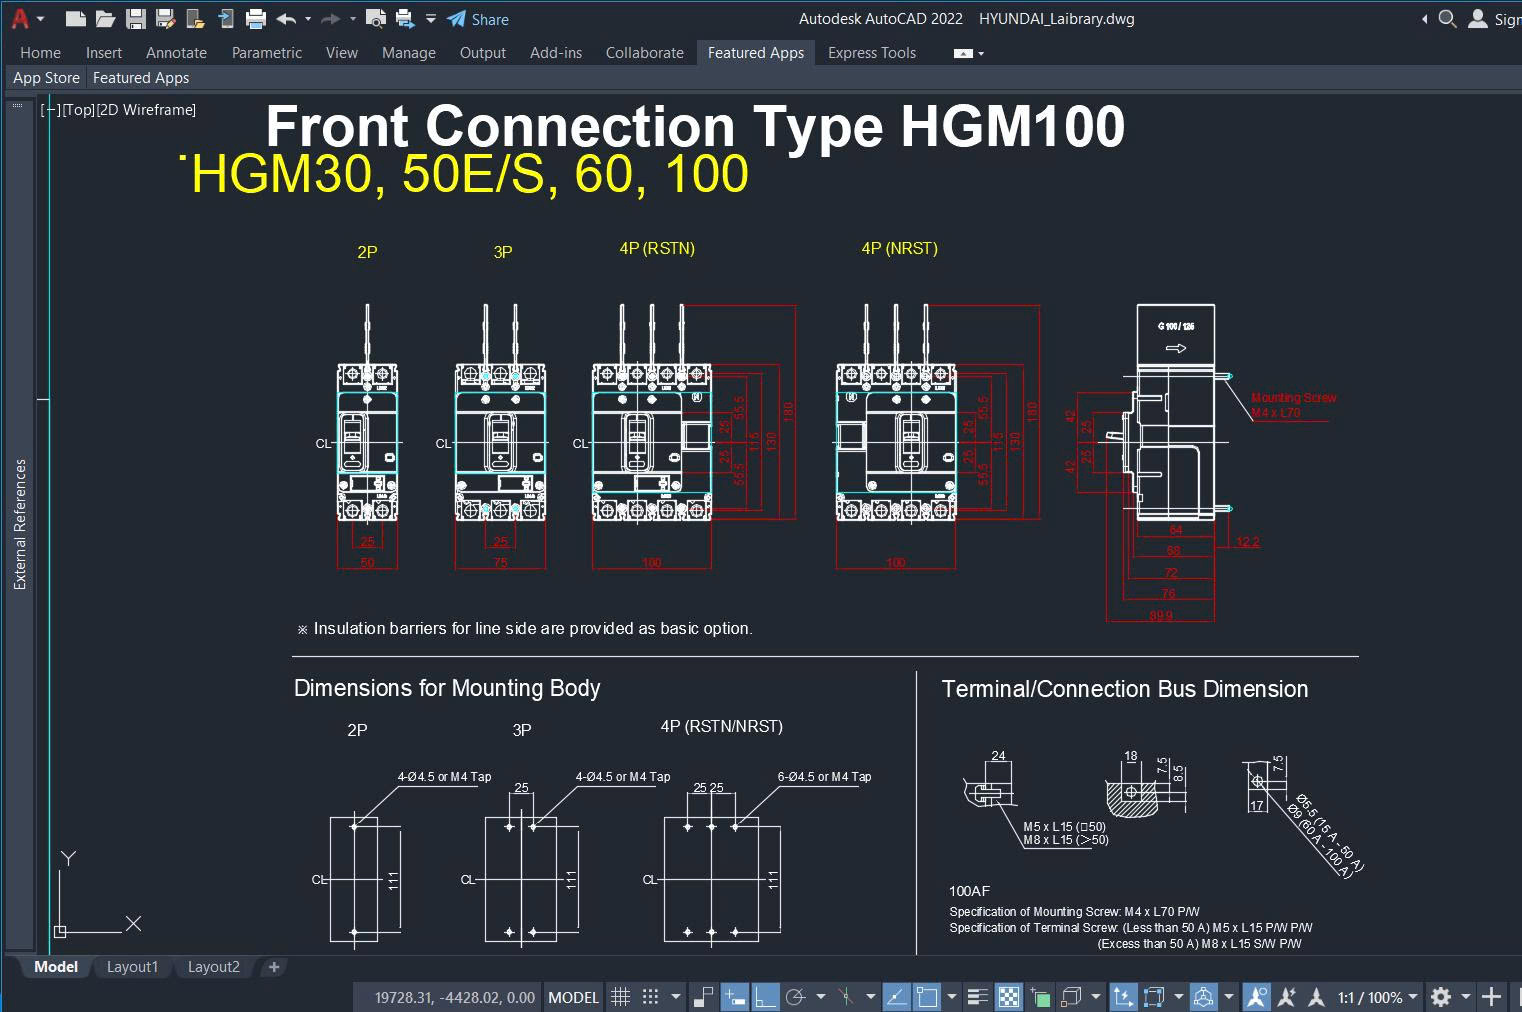Toggle the drawing grid display
Screen dimensions: 1522x1012
[621, 996]
